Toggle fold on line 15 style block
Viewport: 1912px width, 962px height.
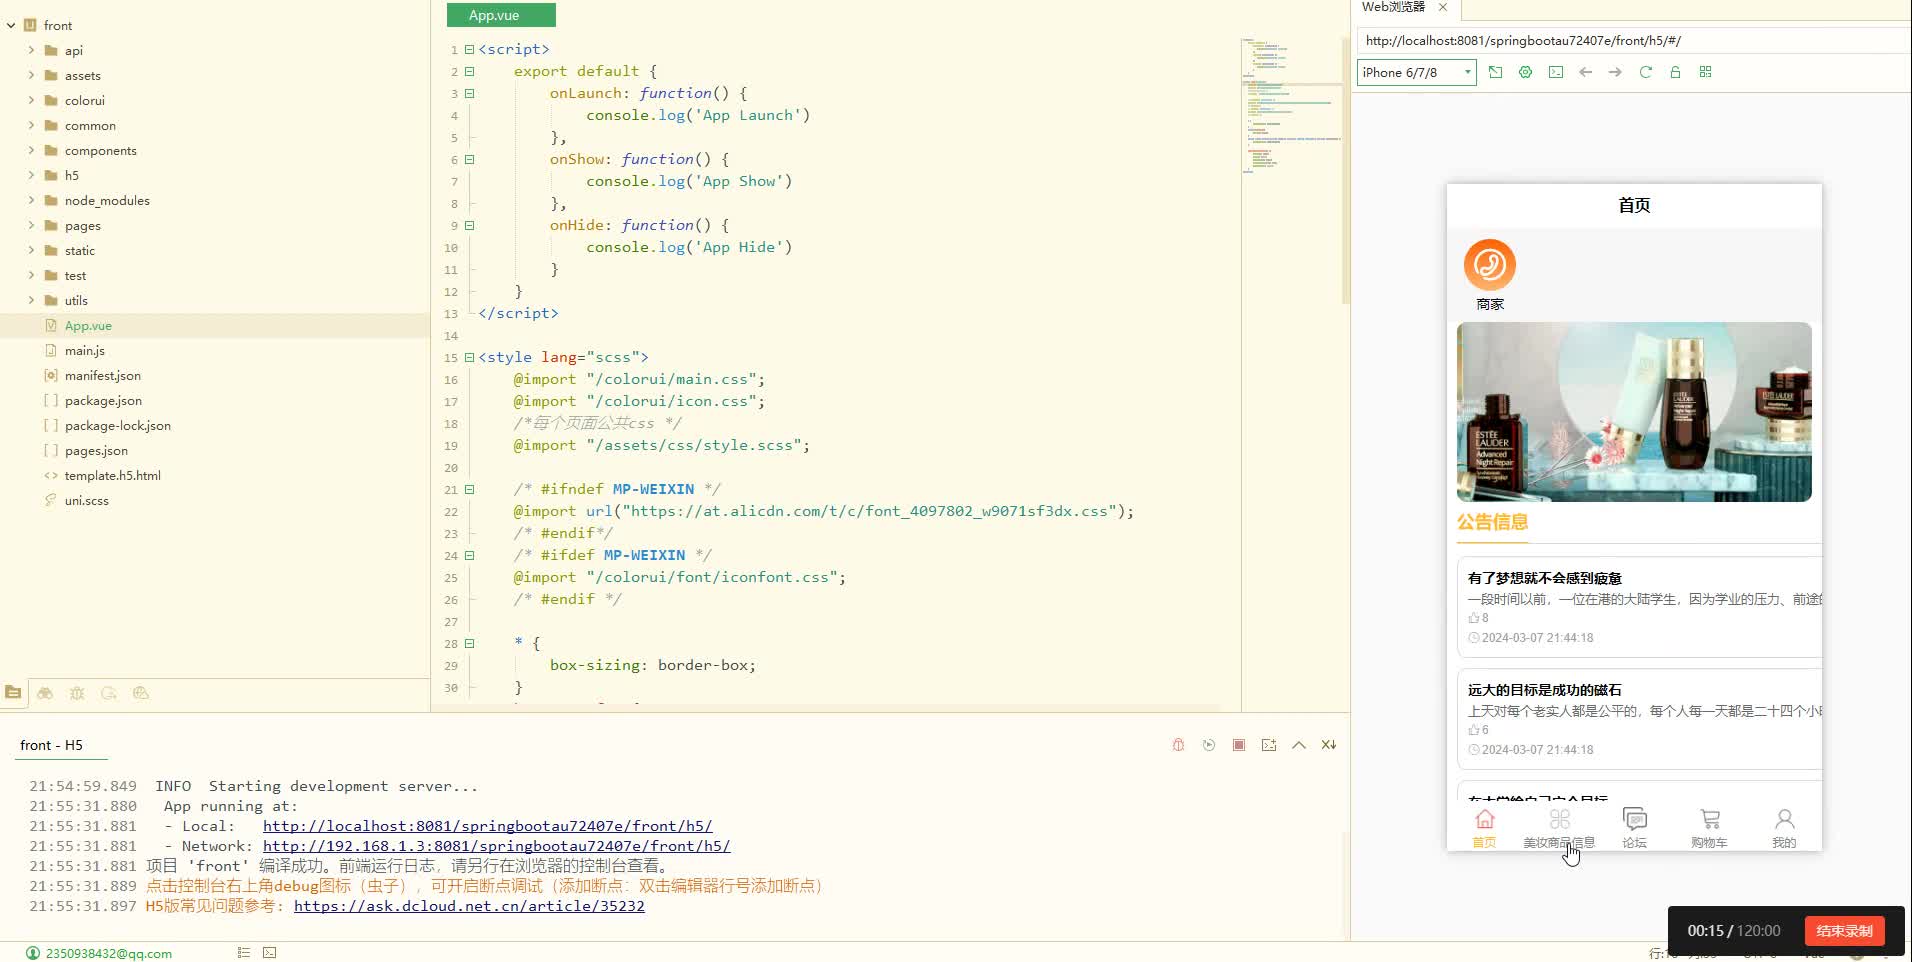click(469, 357)
